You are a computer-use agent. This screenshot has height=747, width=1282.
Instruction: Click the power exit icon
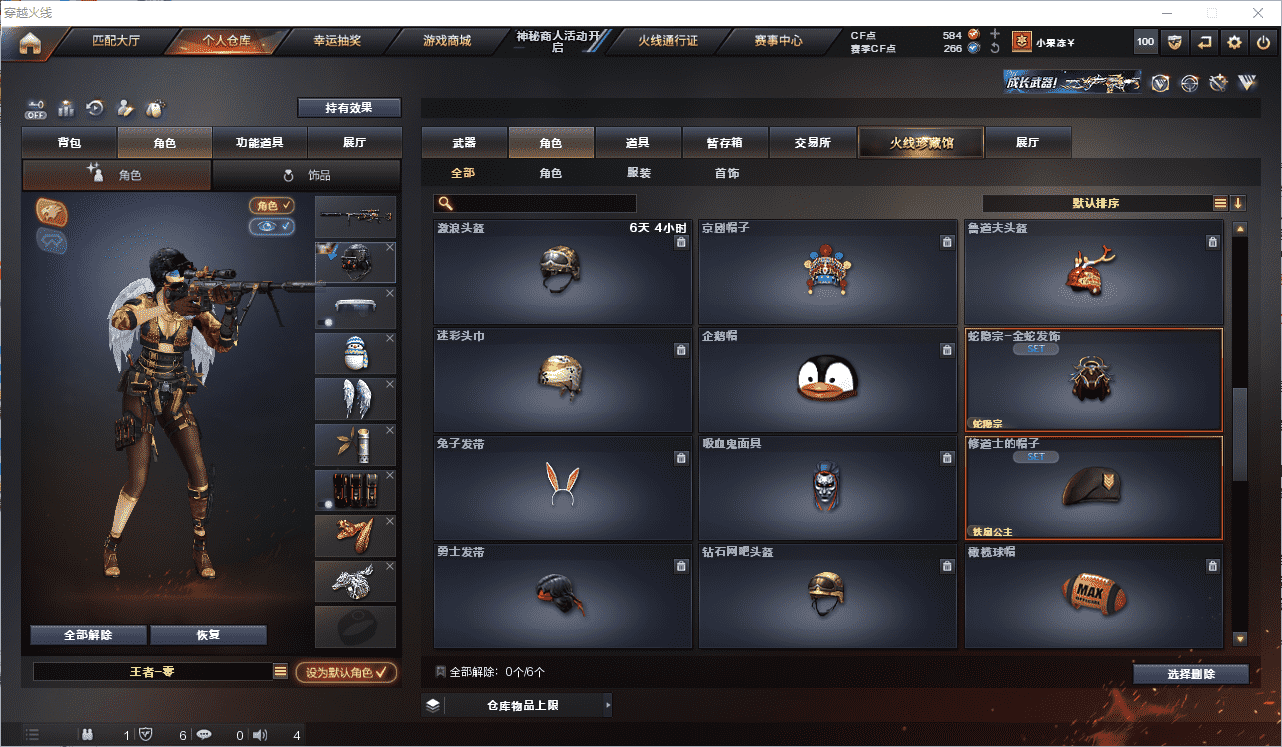1263,42
